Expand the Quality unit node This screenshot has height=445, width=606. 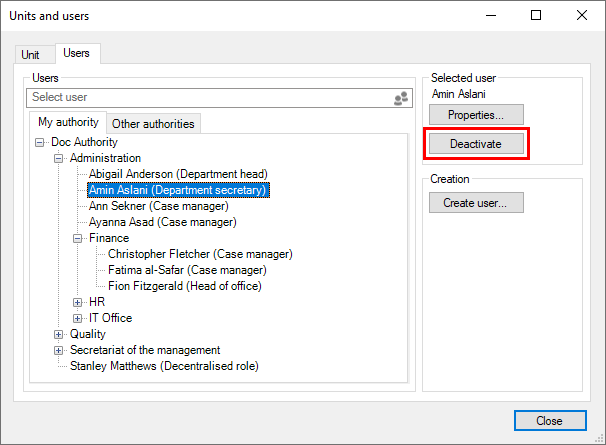[59, 334]
